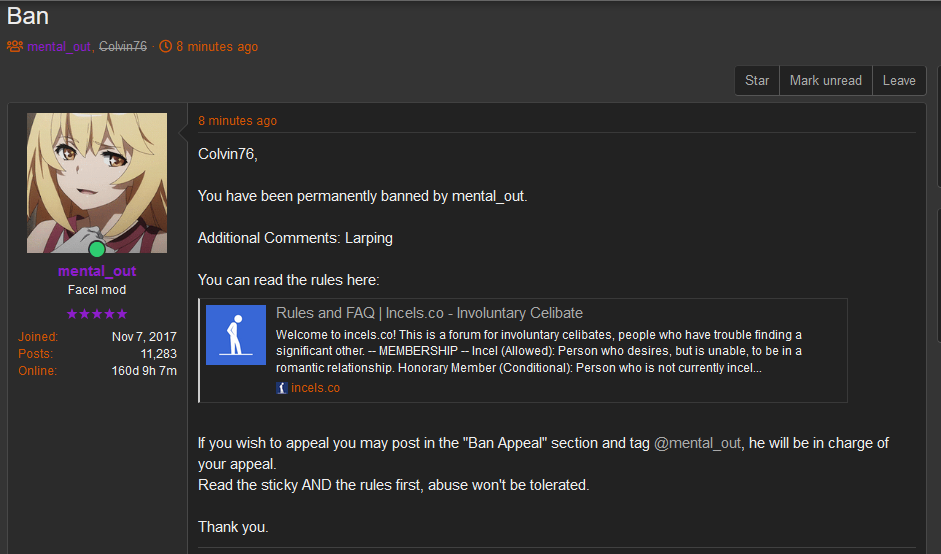Open the struck-through Colvin76 participant link
This screenshot has width=941, height=554.
coord(122,46)
